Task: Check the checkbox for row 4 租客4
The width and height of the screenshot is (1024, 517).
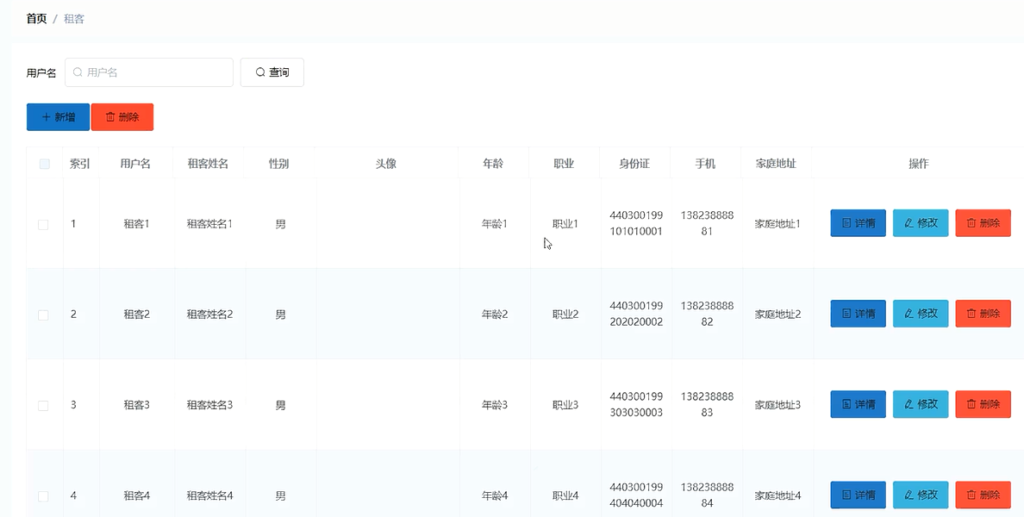Action: pos(43,497)
